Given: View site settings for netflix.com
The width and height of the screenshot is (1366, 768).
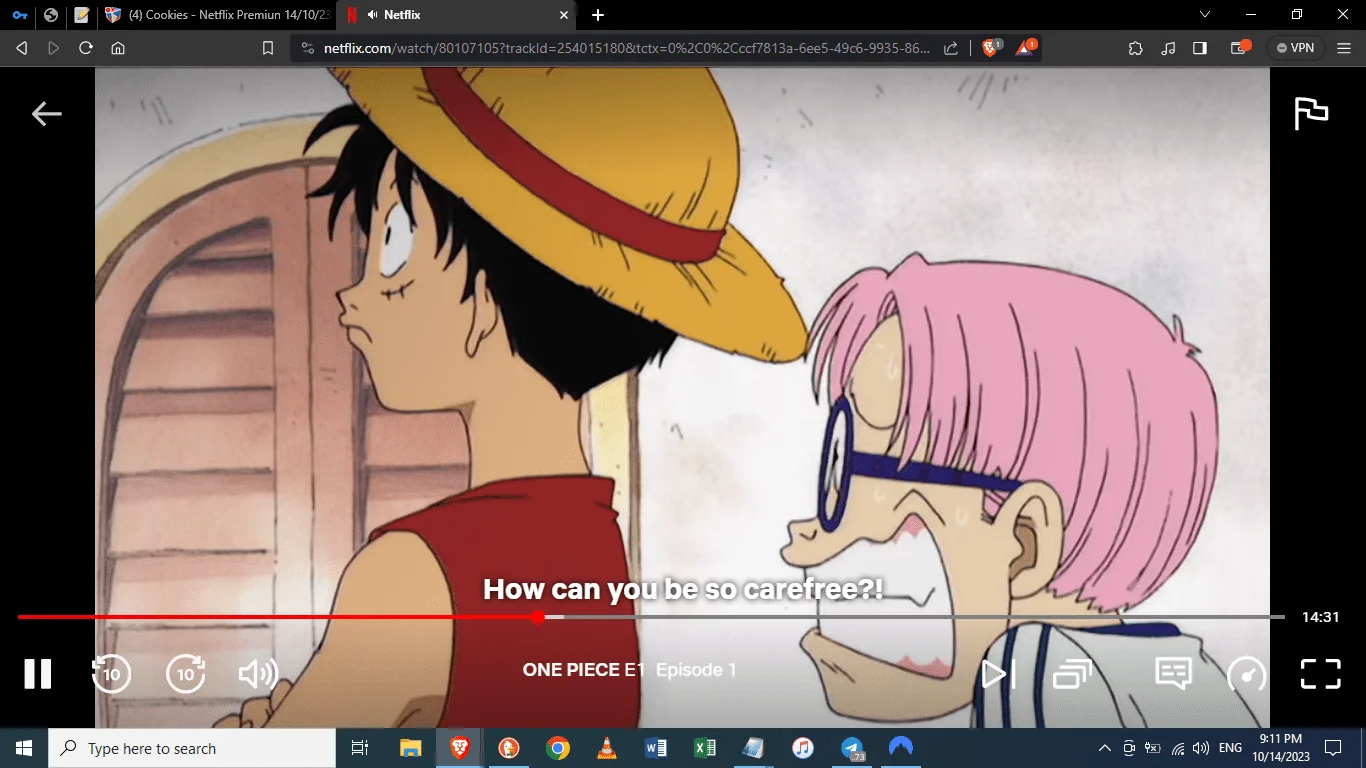Looking at the screenshot, I should click(307, 48).
